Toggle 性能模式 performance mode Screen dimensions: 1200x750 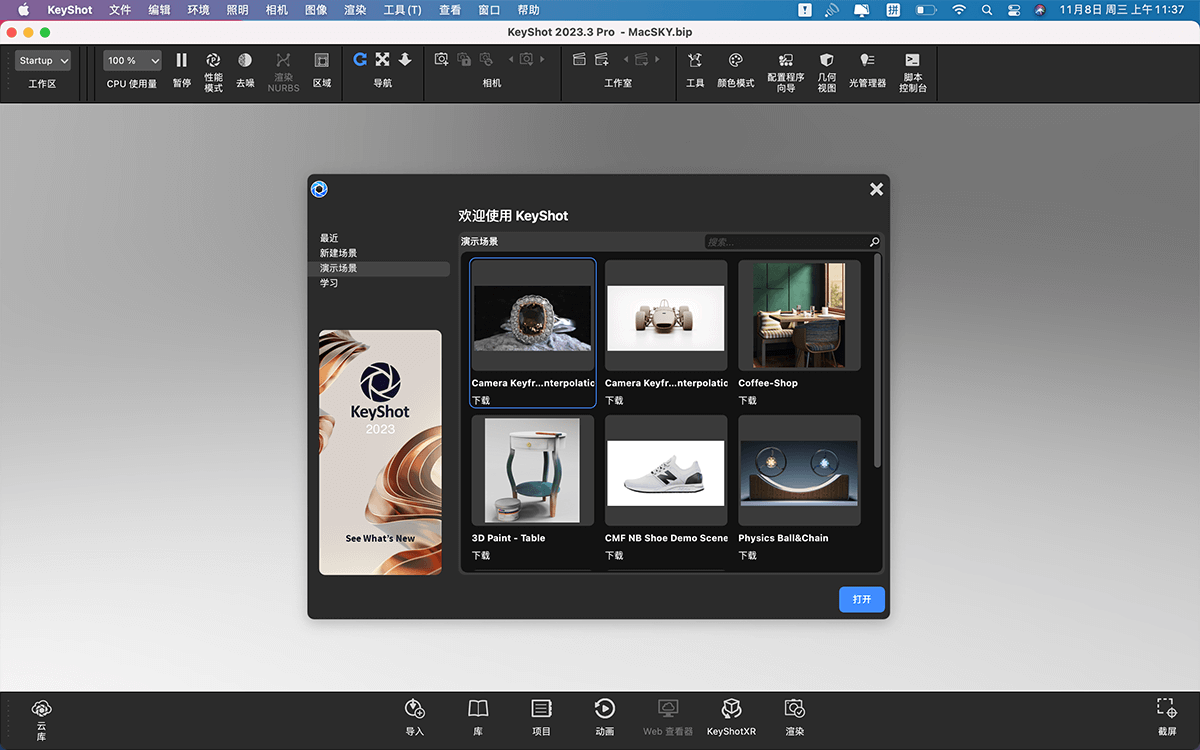point(213,61)
